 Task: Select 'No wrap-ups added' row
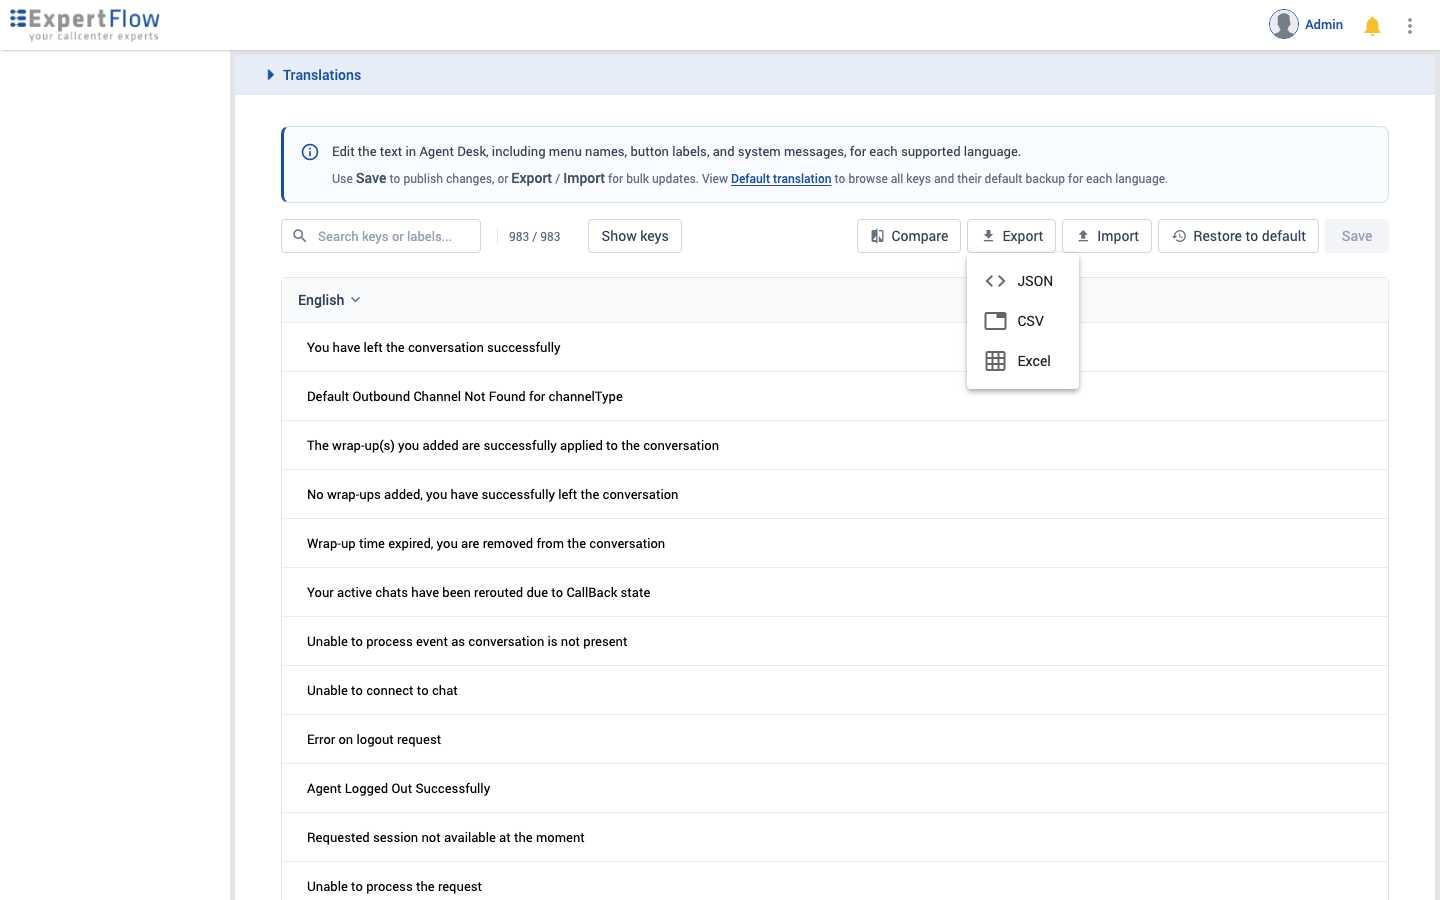835,494
